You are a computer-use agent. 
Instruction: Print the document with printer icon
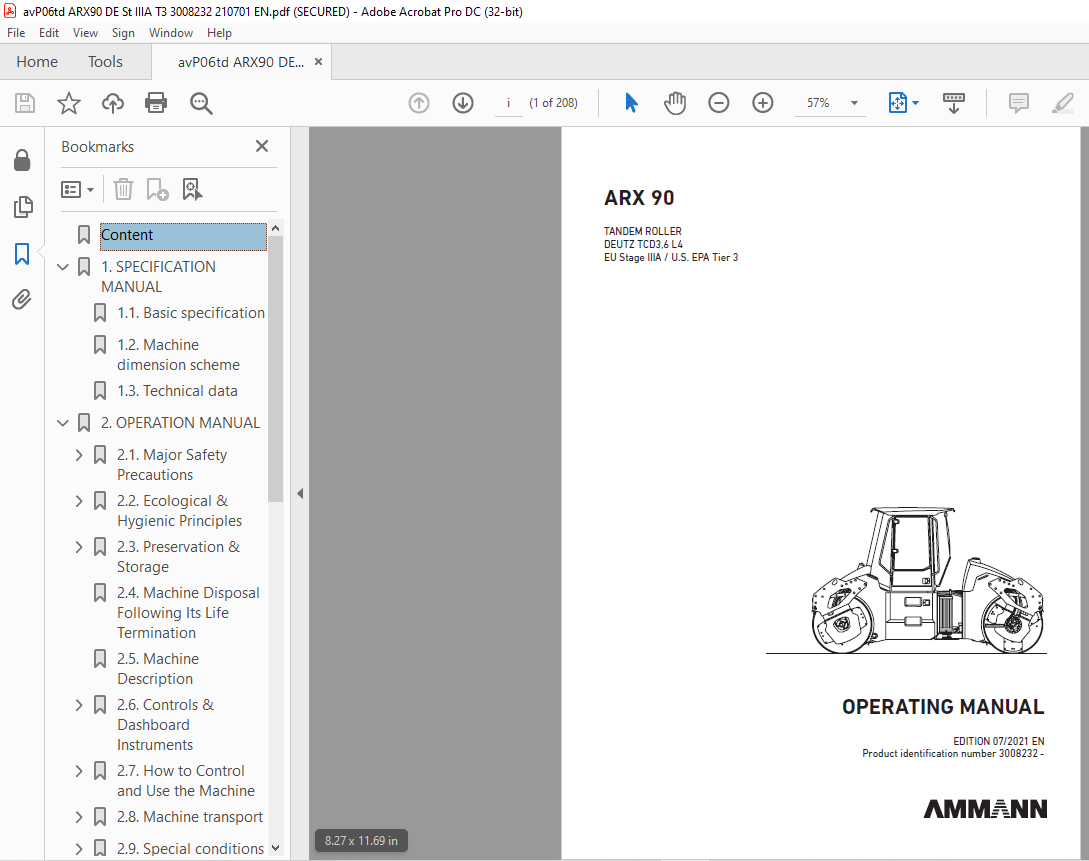pos(156,103)
